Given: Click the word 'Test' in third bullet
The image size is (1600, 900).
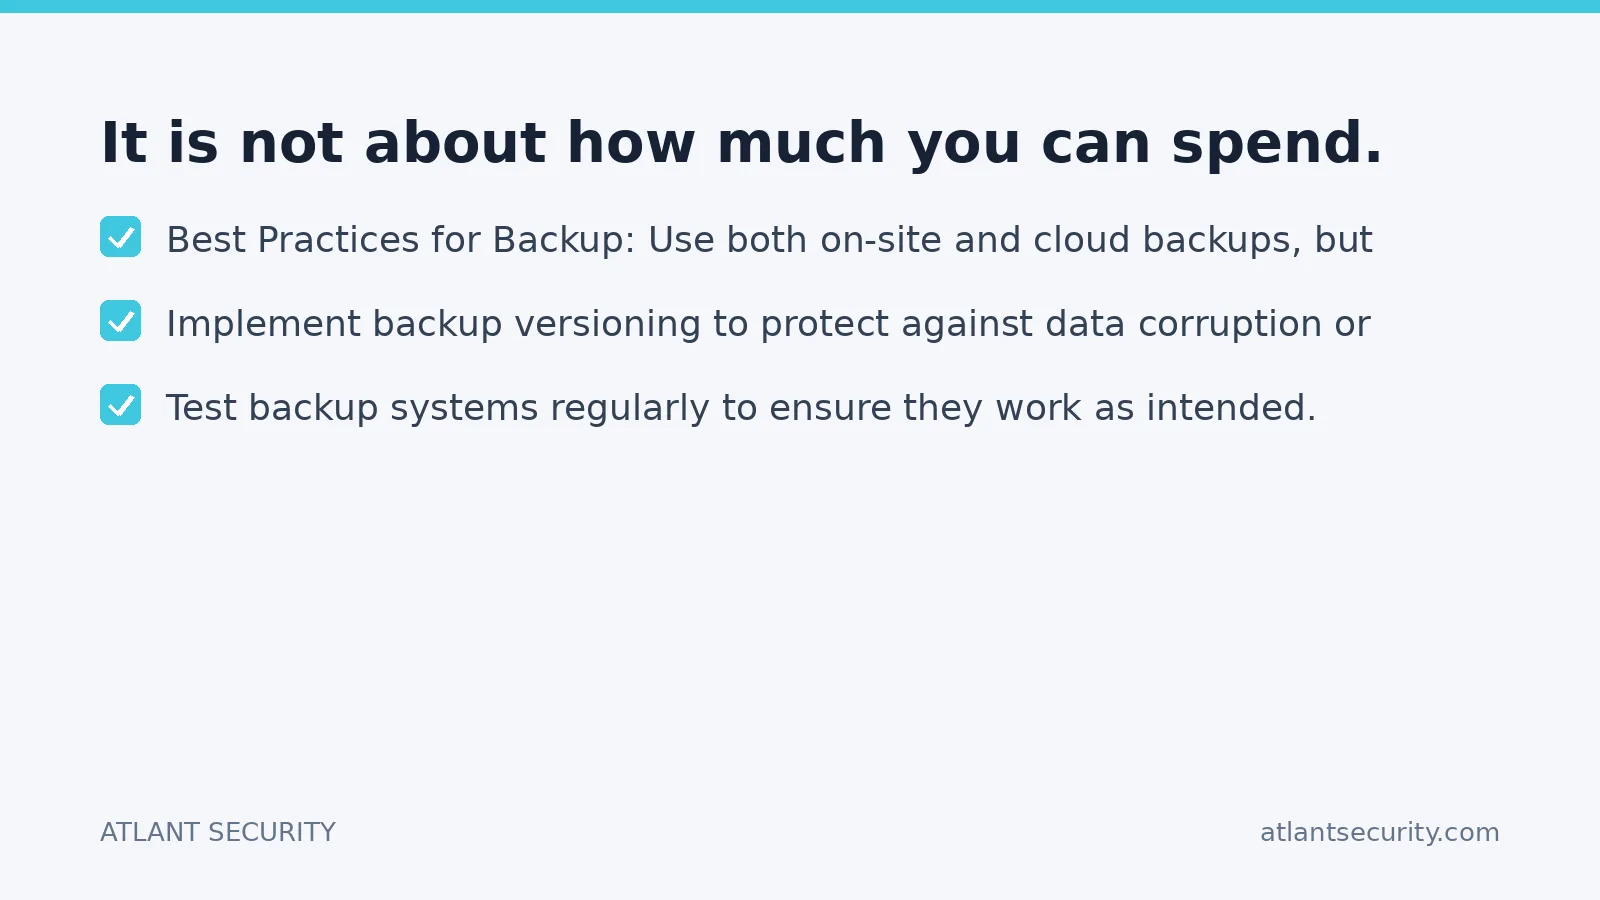Looking at the screenshot, I should point(201,408).
